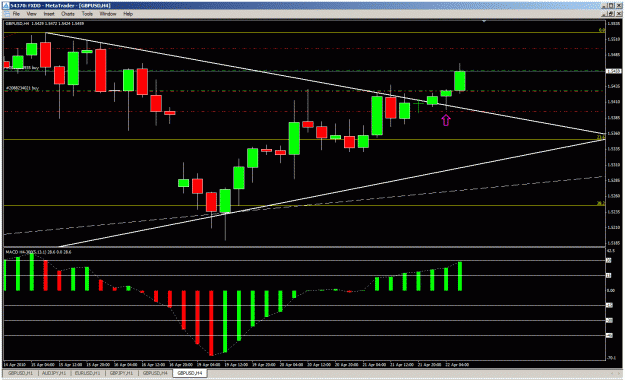Click the '22 Apr 04:00' time label
Image resolution: width=625 pixels, height=380 pixels.
click(x=457, y=364)
